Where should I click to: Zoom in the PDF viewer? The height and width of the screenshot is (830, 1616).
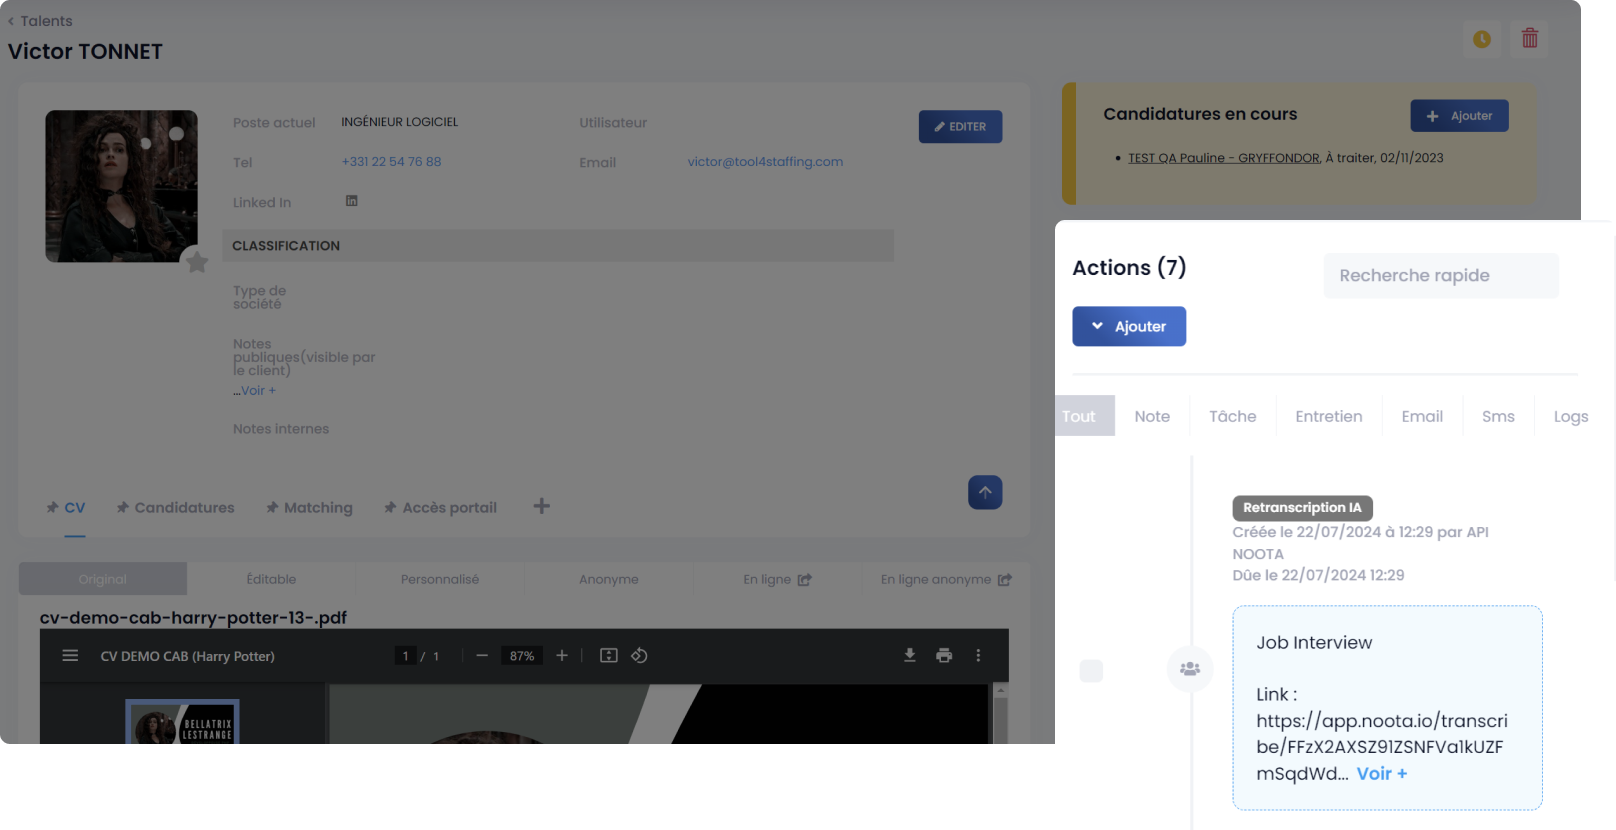coord(562,656)
